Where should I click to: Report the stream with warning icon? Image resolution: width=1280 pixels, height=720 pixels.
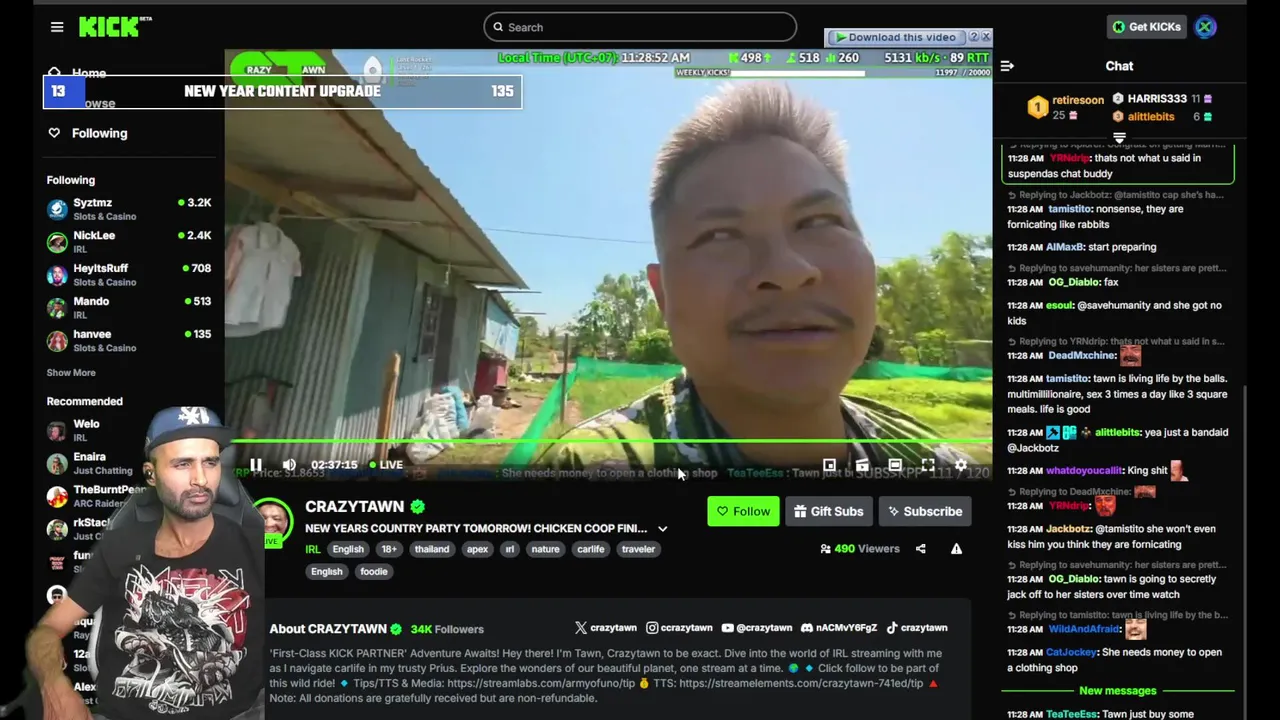click(956, 549)
